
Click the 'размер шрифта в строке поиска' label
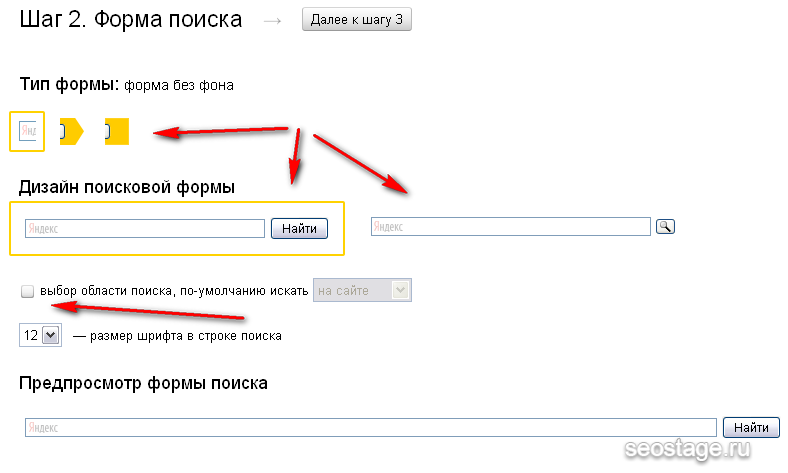coord(185,336)
